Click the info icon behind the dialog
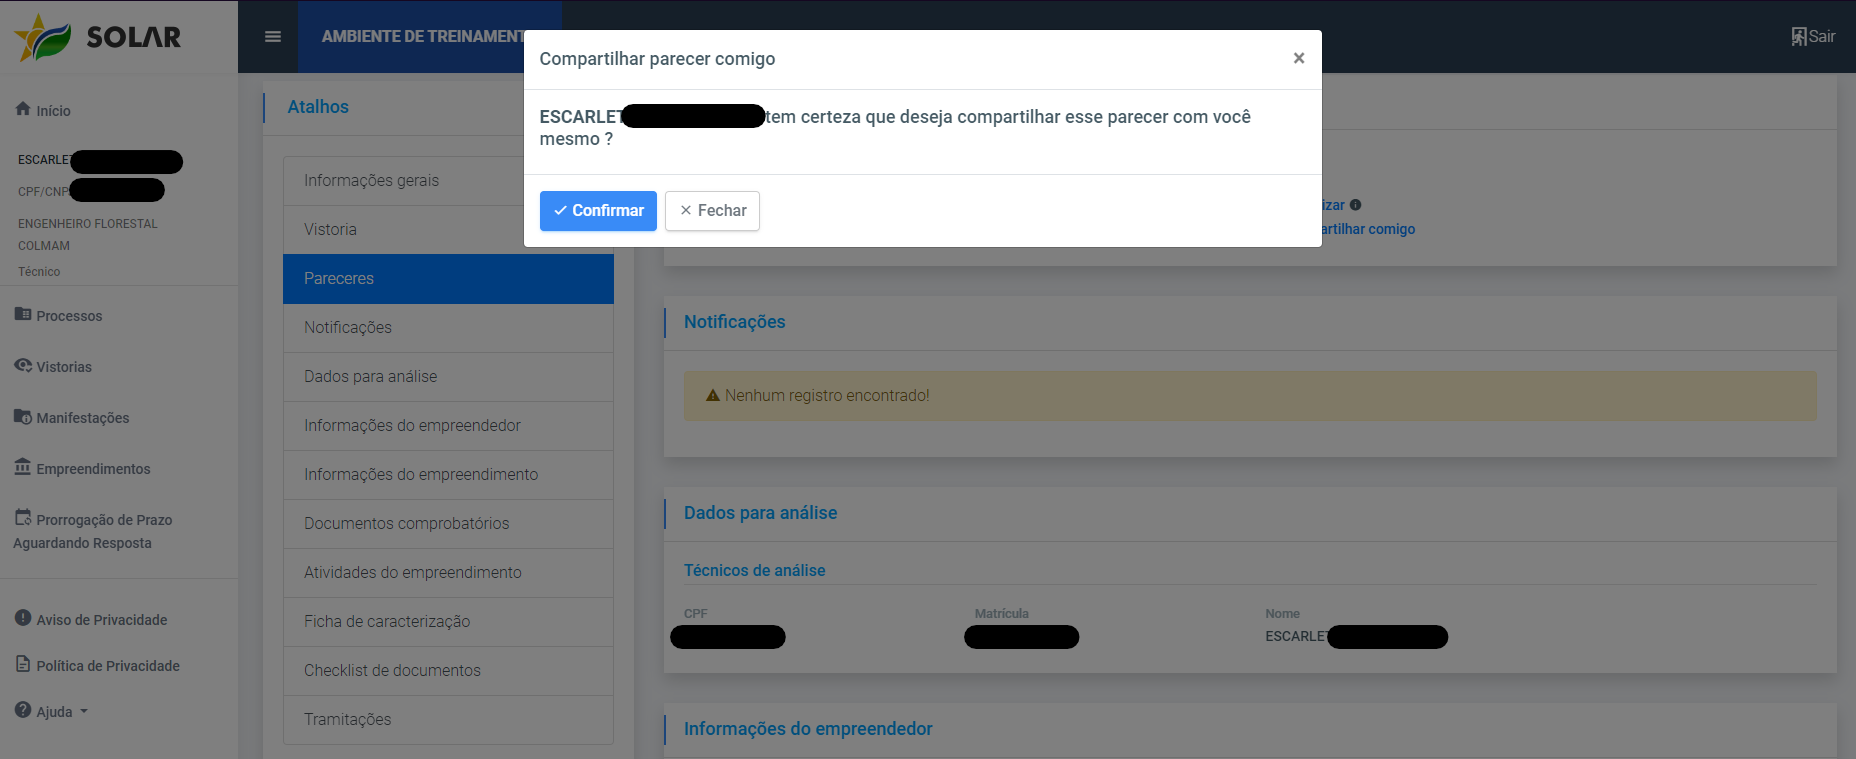 pyautogui.click(x=1355, y=205)
